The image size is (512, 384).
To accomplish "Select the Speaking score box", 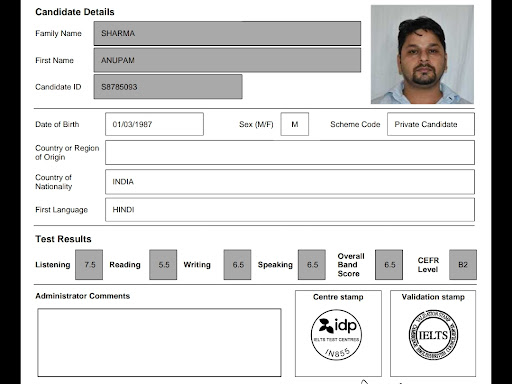I will 312,265.
